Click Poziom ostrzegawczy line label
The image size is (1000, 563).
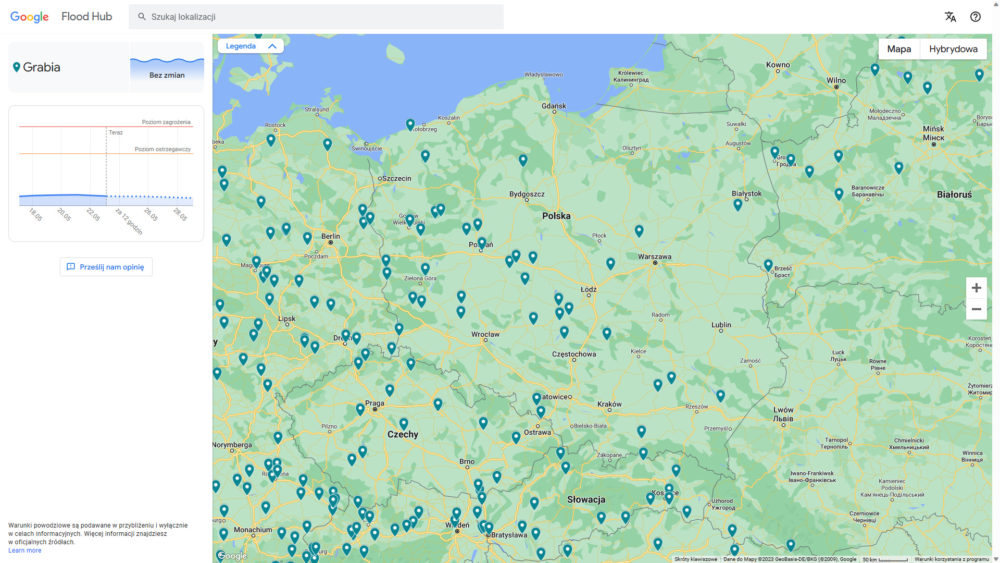[x=163, y=149]
